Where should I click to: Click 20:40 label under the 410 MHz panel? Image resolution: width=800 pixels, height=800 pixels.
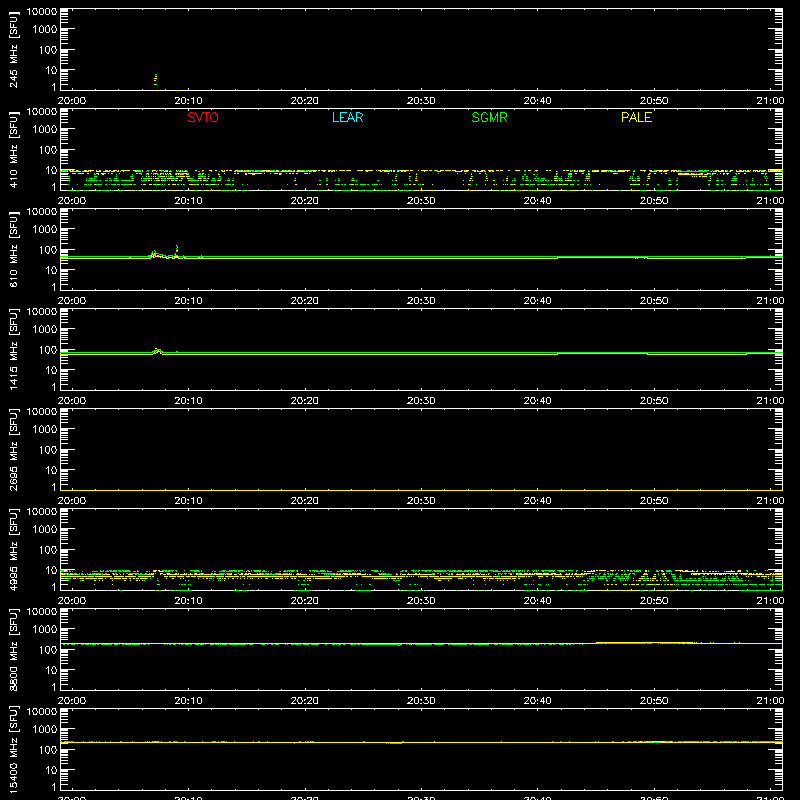[537, 201]
